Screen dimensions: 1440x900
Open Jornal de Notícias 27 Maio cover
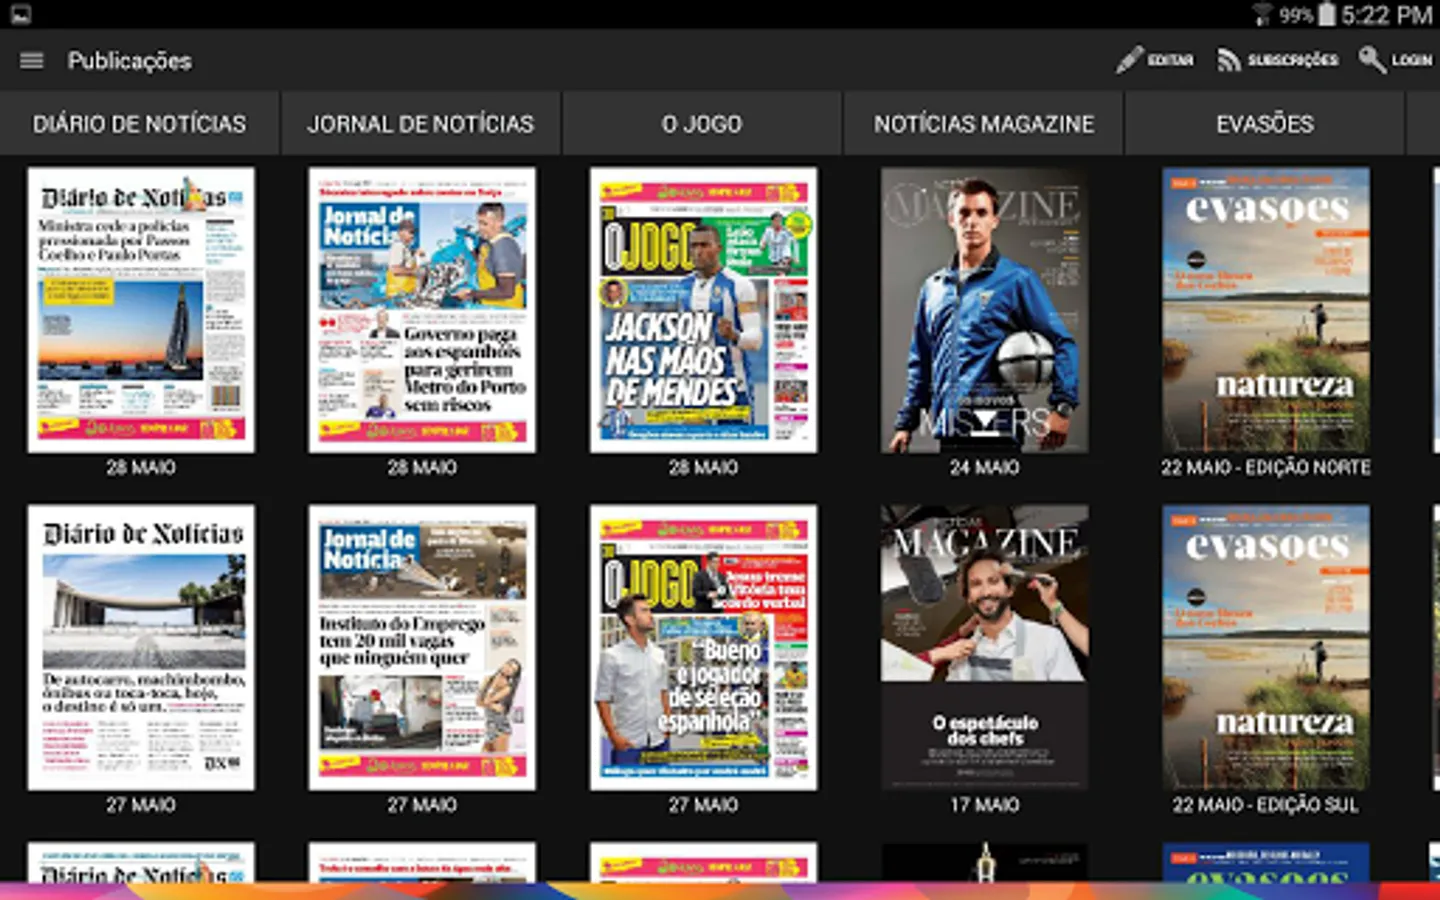pos(422,648)
